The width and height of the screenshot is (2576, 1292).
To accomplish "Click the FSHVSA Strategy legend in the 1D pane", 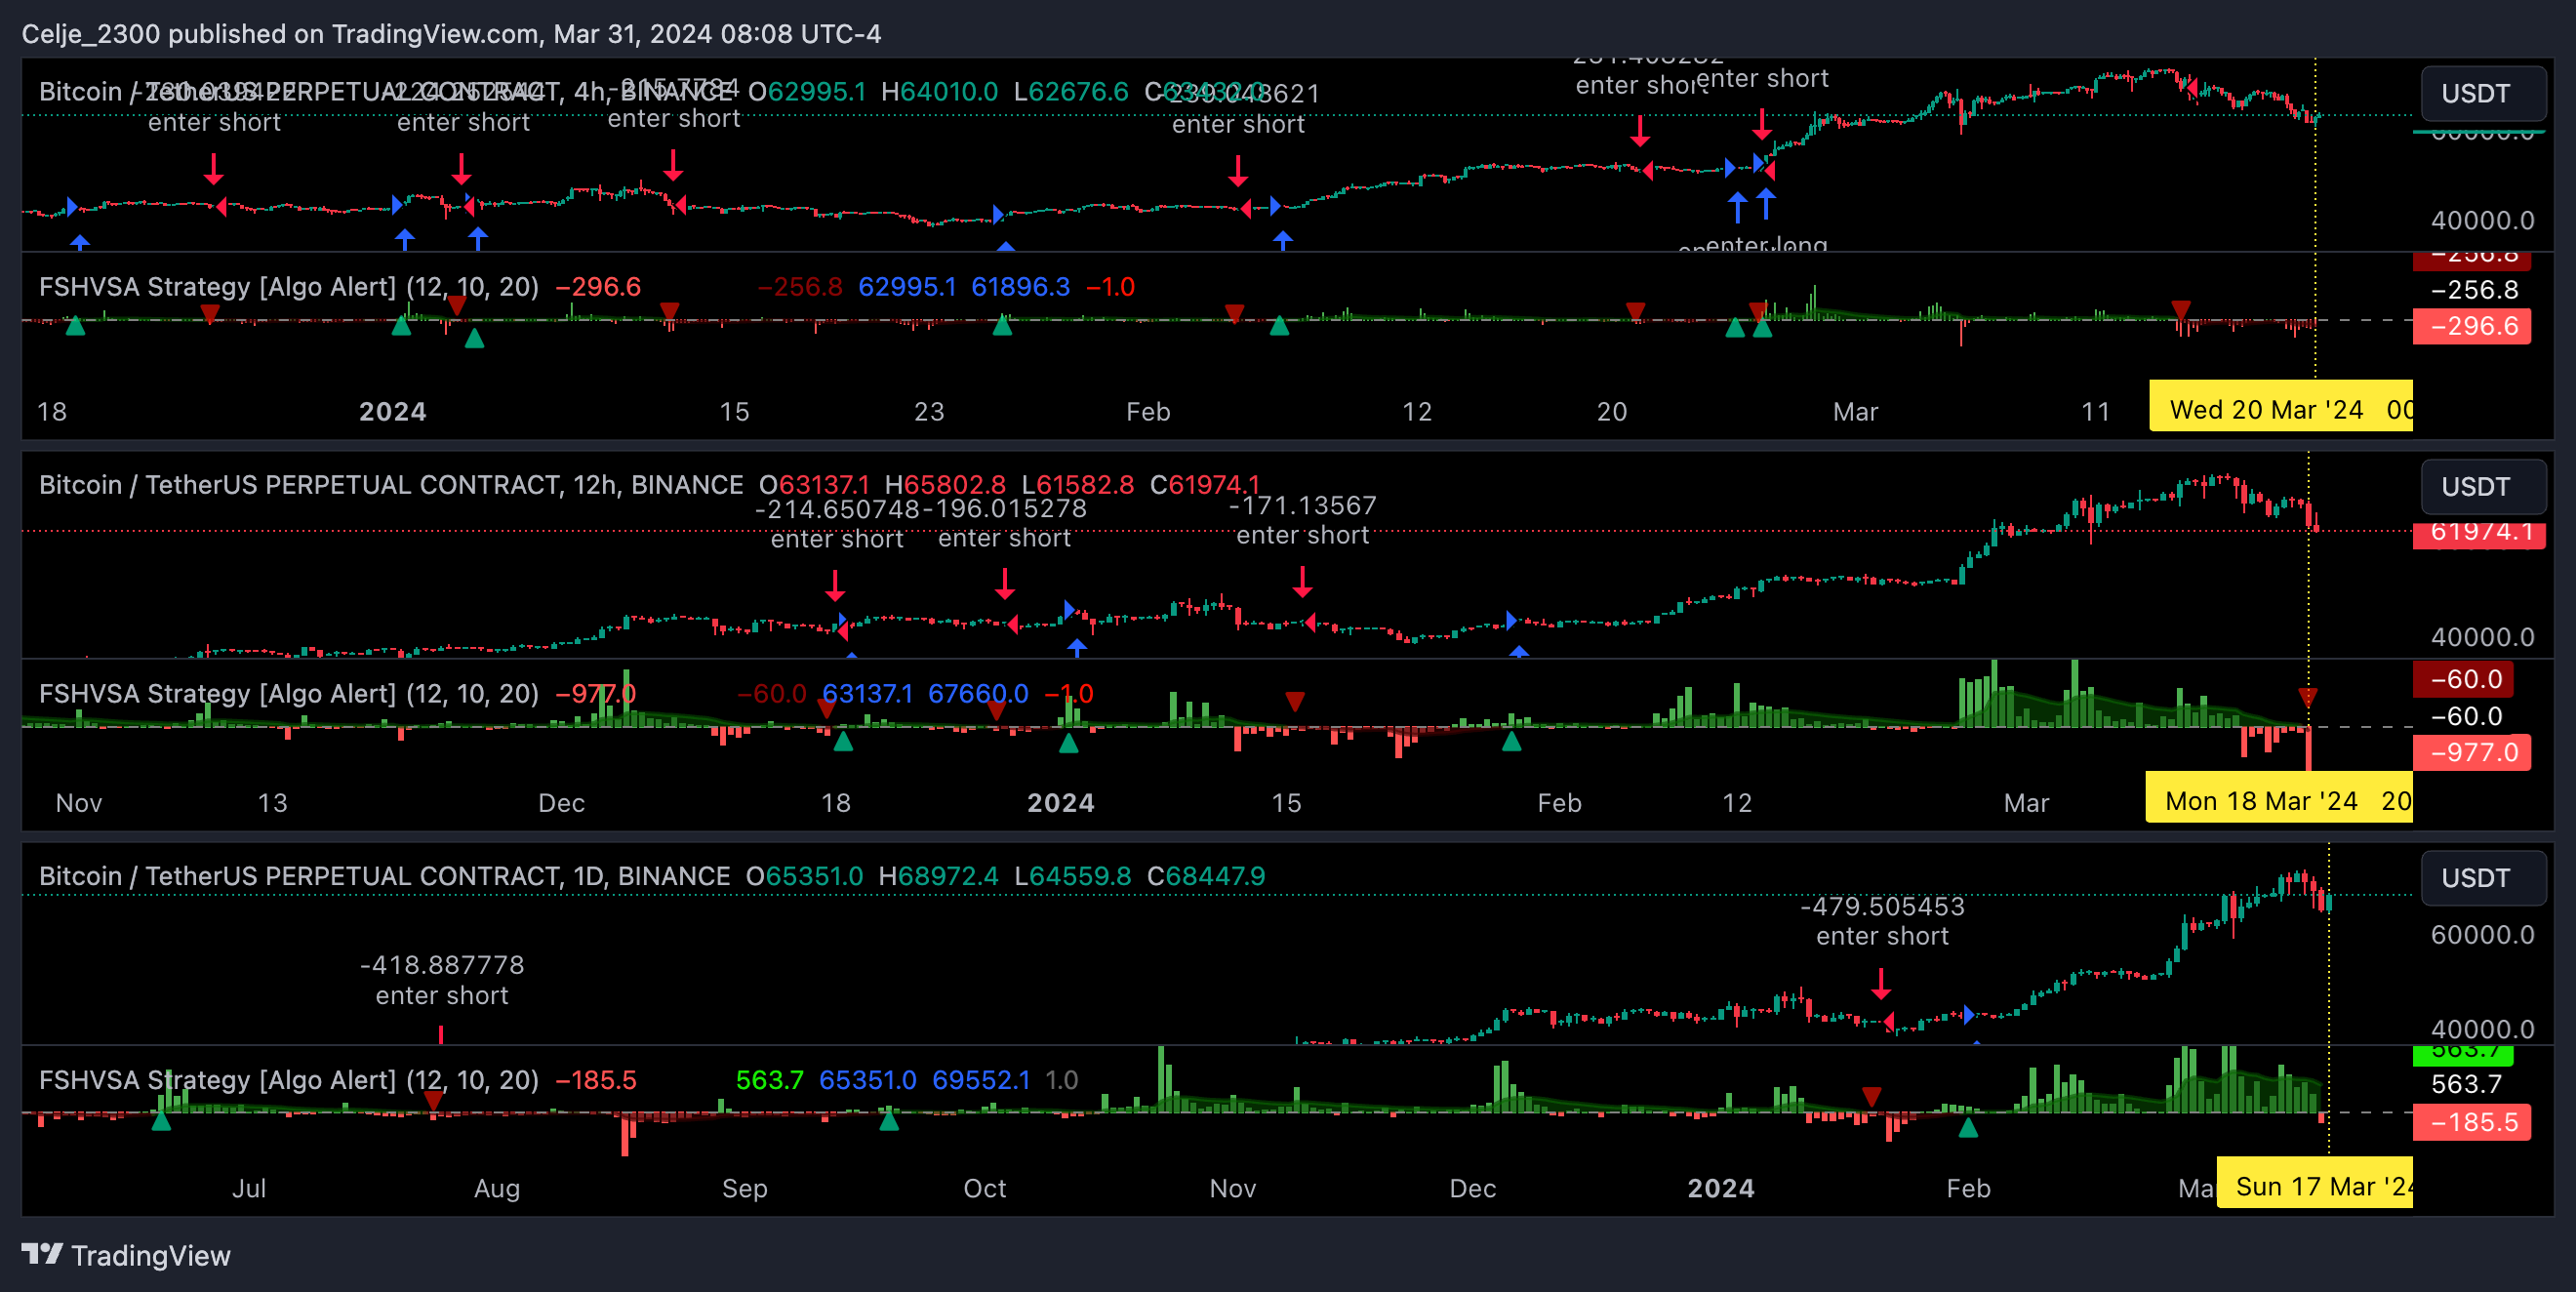I will pos(289,1080).
